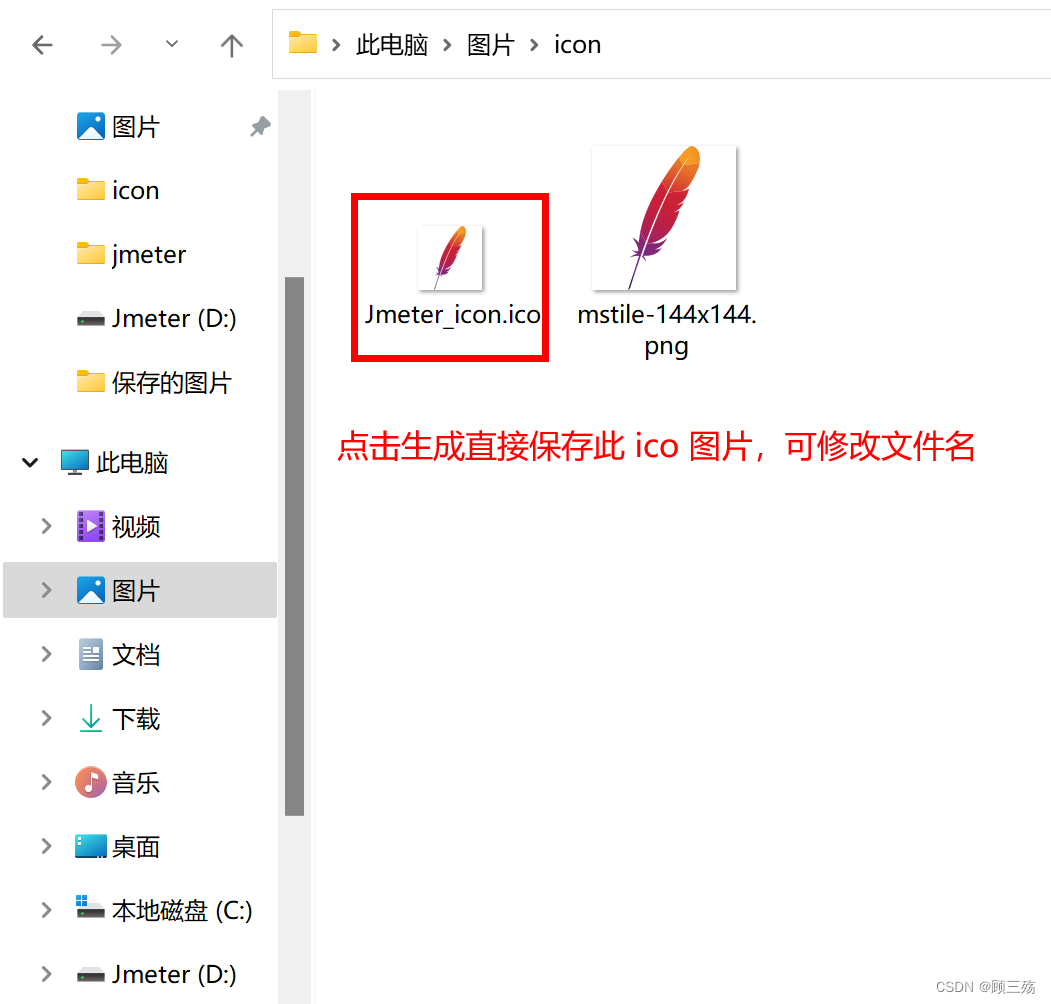Viewport: 1051px width, 1004px height.
Task: Open Jmeter (D:) under 此电脑
Action: [x=157, y=975]
